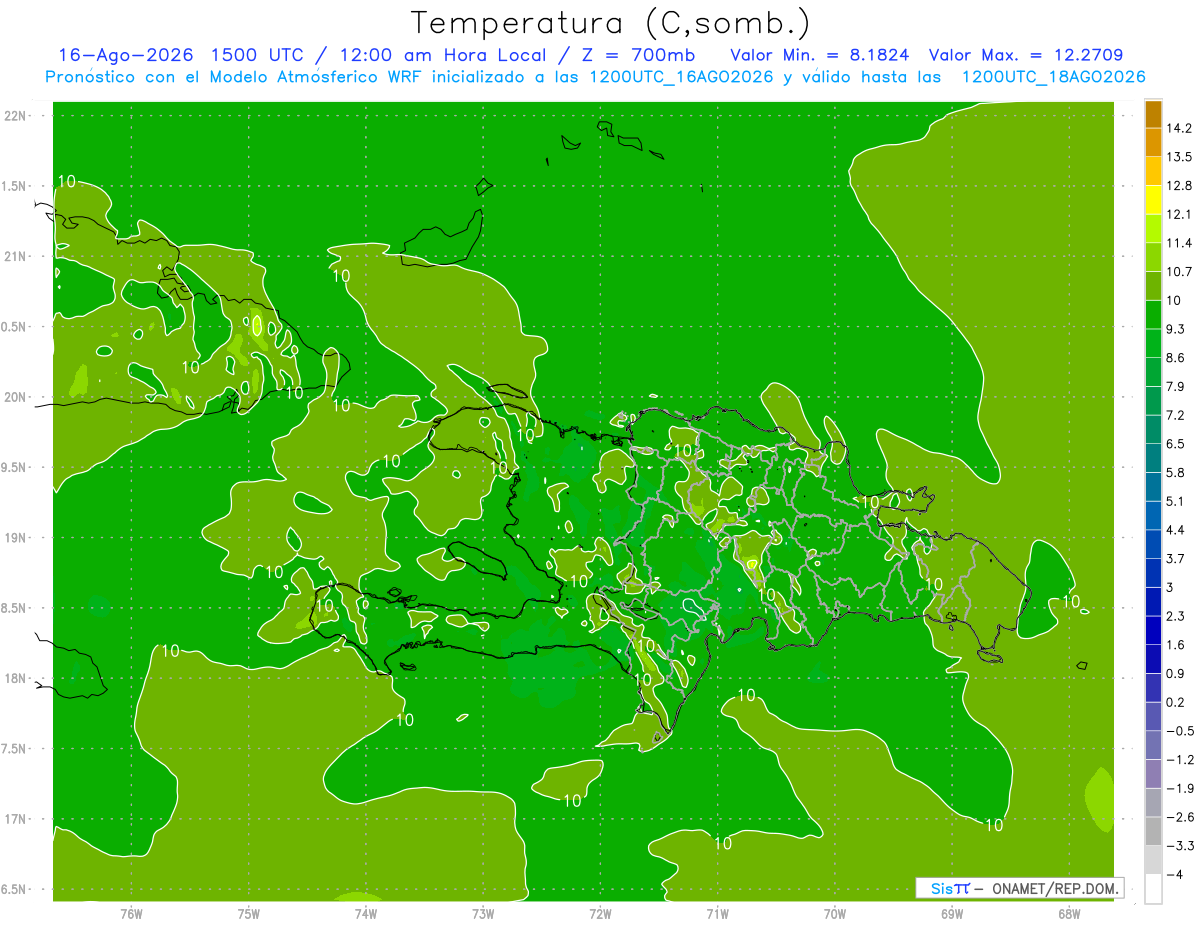Image resolution: width=1200 pixels, height=927 pixels.
Task: Click the '69W' longitude axis label
Action: [x=951, y=913]
